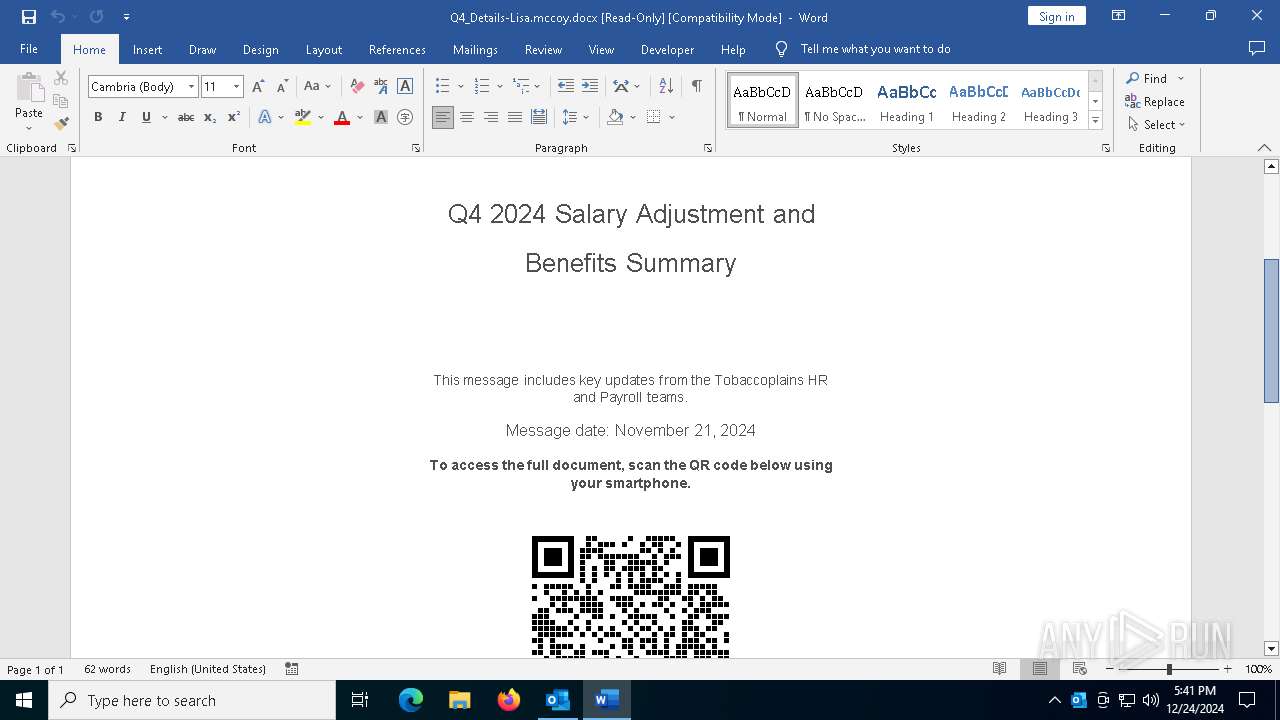Image resolution: width=1280 pixels, height=720 pixels.
Task: Switch to the Insert tab
Action: click(x=147, y=49)
